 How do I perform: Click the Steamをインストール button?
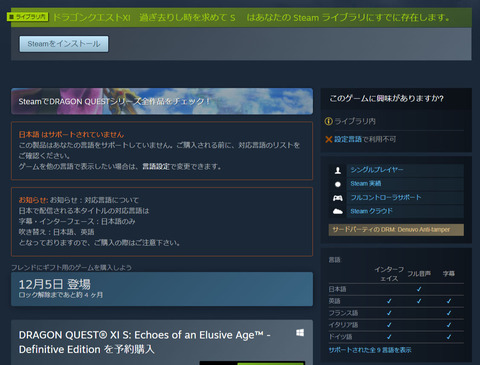[x=64, y=44]
